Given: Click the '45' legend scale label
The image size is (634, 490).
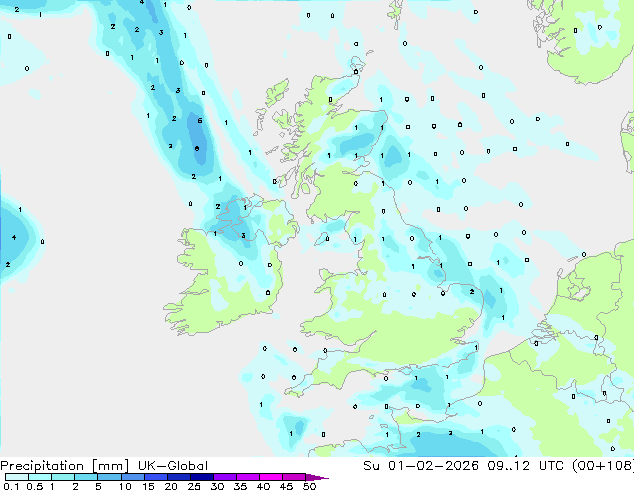Looking at the screenshot, I should (x=286, y=486).
